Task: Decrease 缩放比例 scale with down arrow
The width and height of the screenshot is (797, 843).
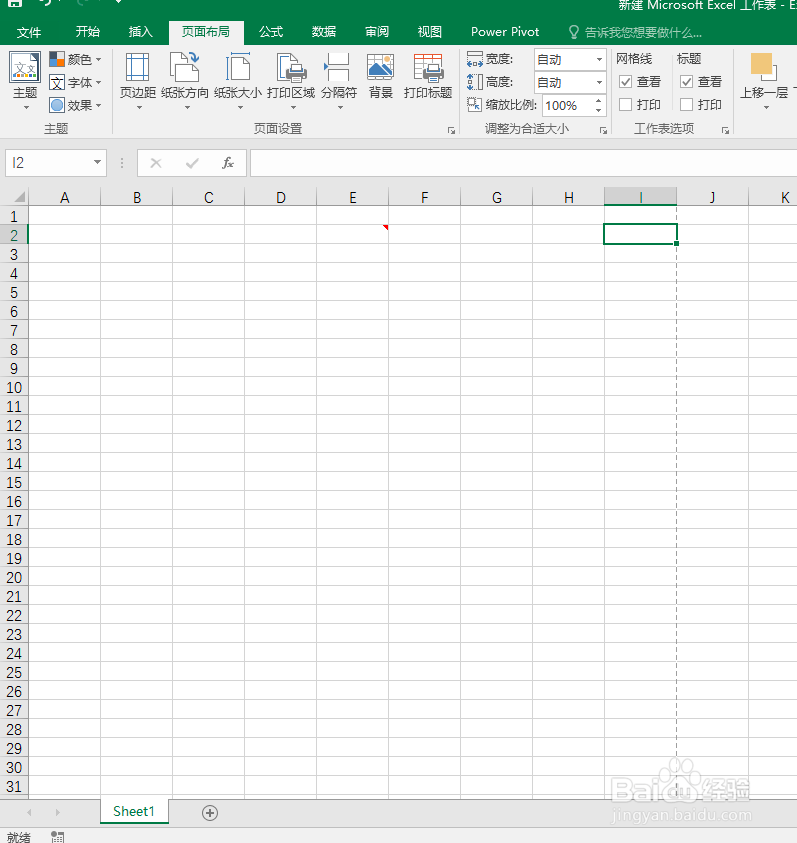Action: click(x=599, y=110)
